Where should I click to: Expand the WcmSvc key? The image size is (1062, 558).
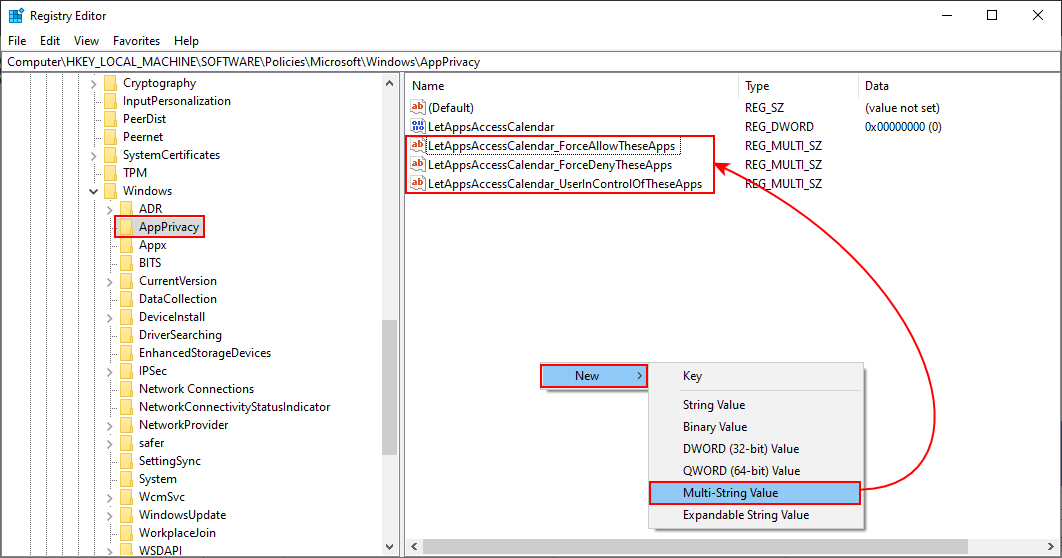pyautogui.click(x=110, y=498)
